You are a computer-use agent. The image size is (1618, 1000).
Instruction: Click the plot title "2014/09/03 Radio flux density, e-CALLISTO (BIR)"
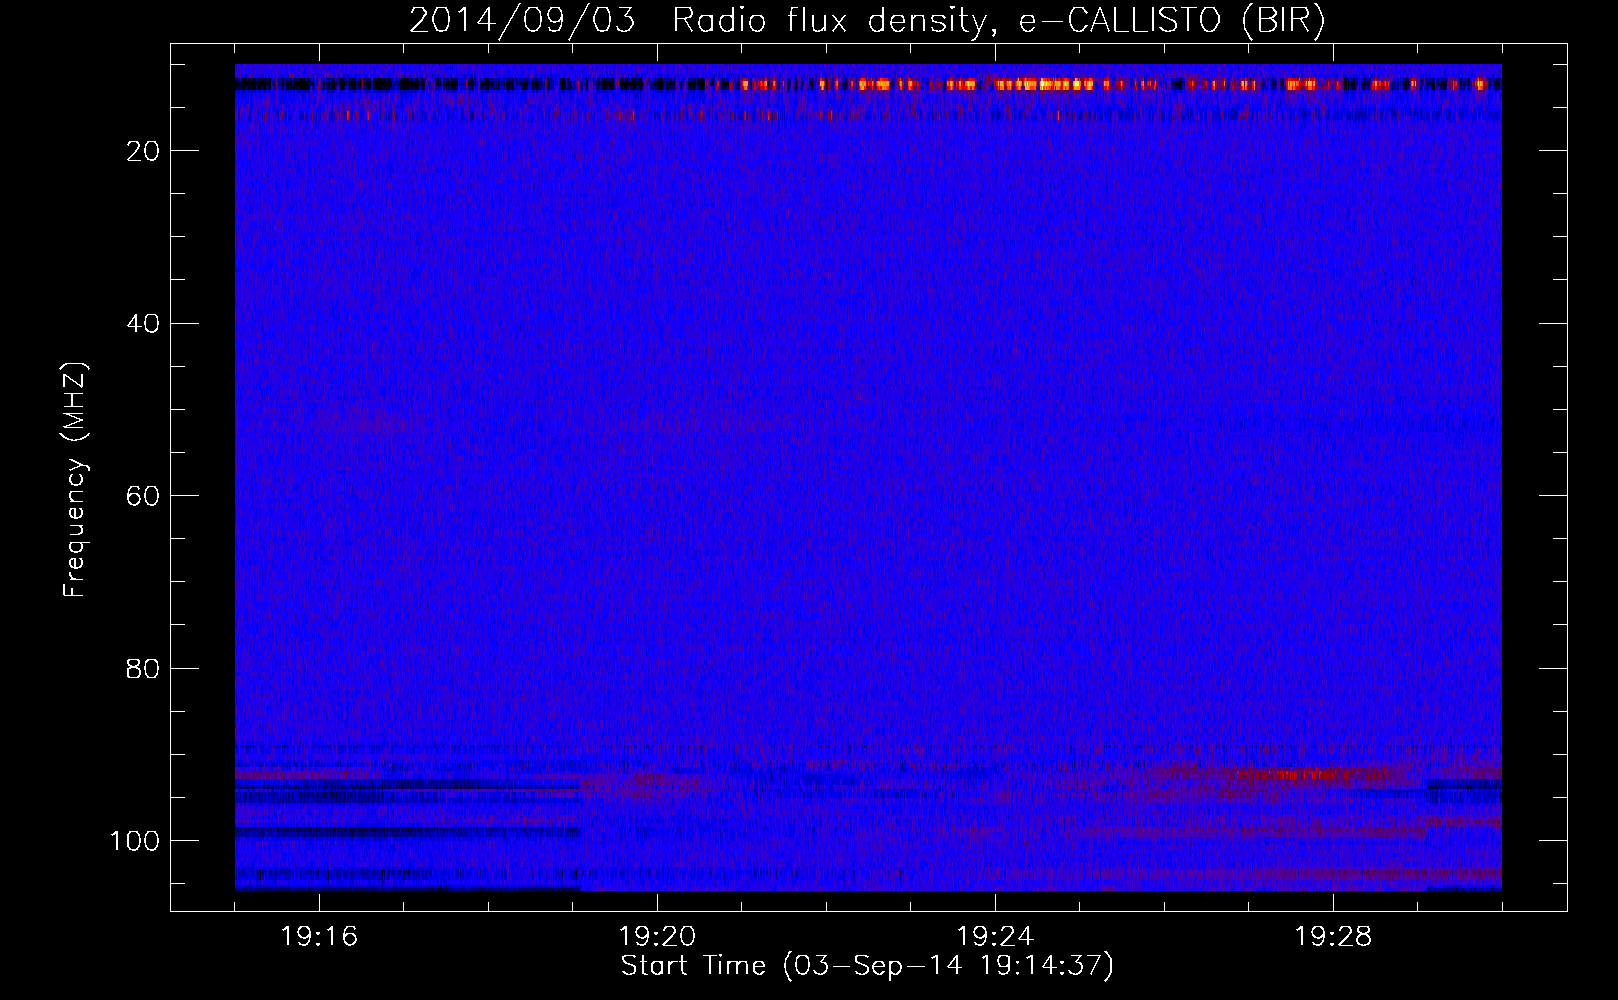click(x=867, y=21)
